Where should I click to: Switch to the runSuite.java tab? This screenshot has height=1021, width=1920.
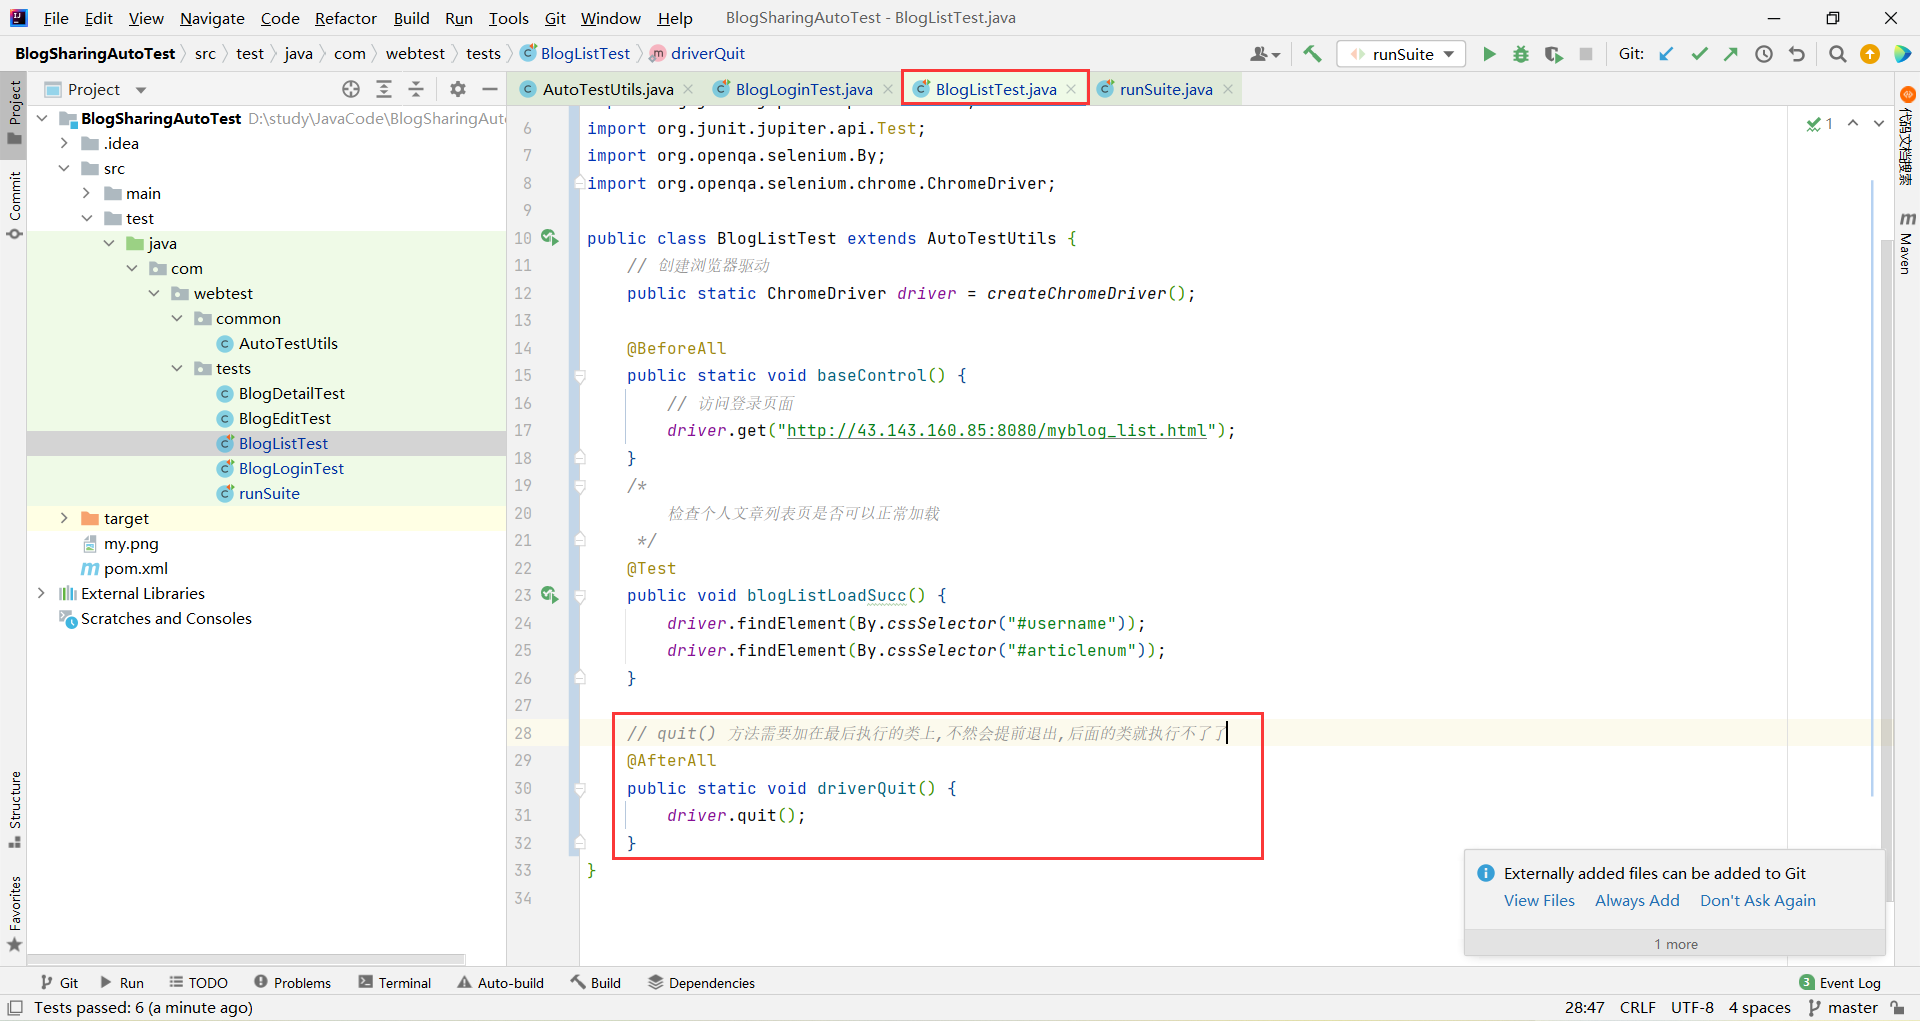coord(1165,89)
